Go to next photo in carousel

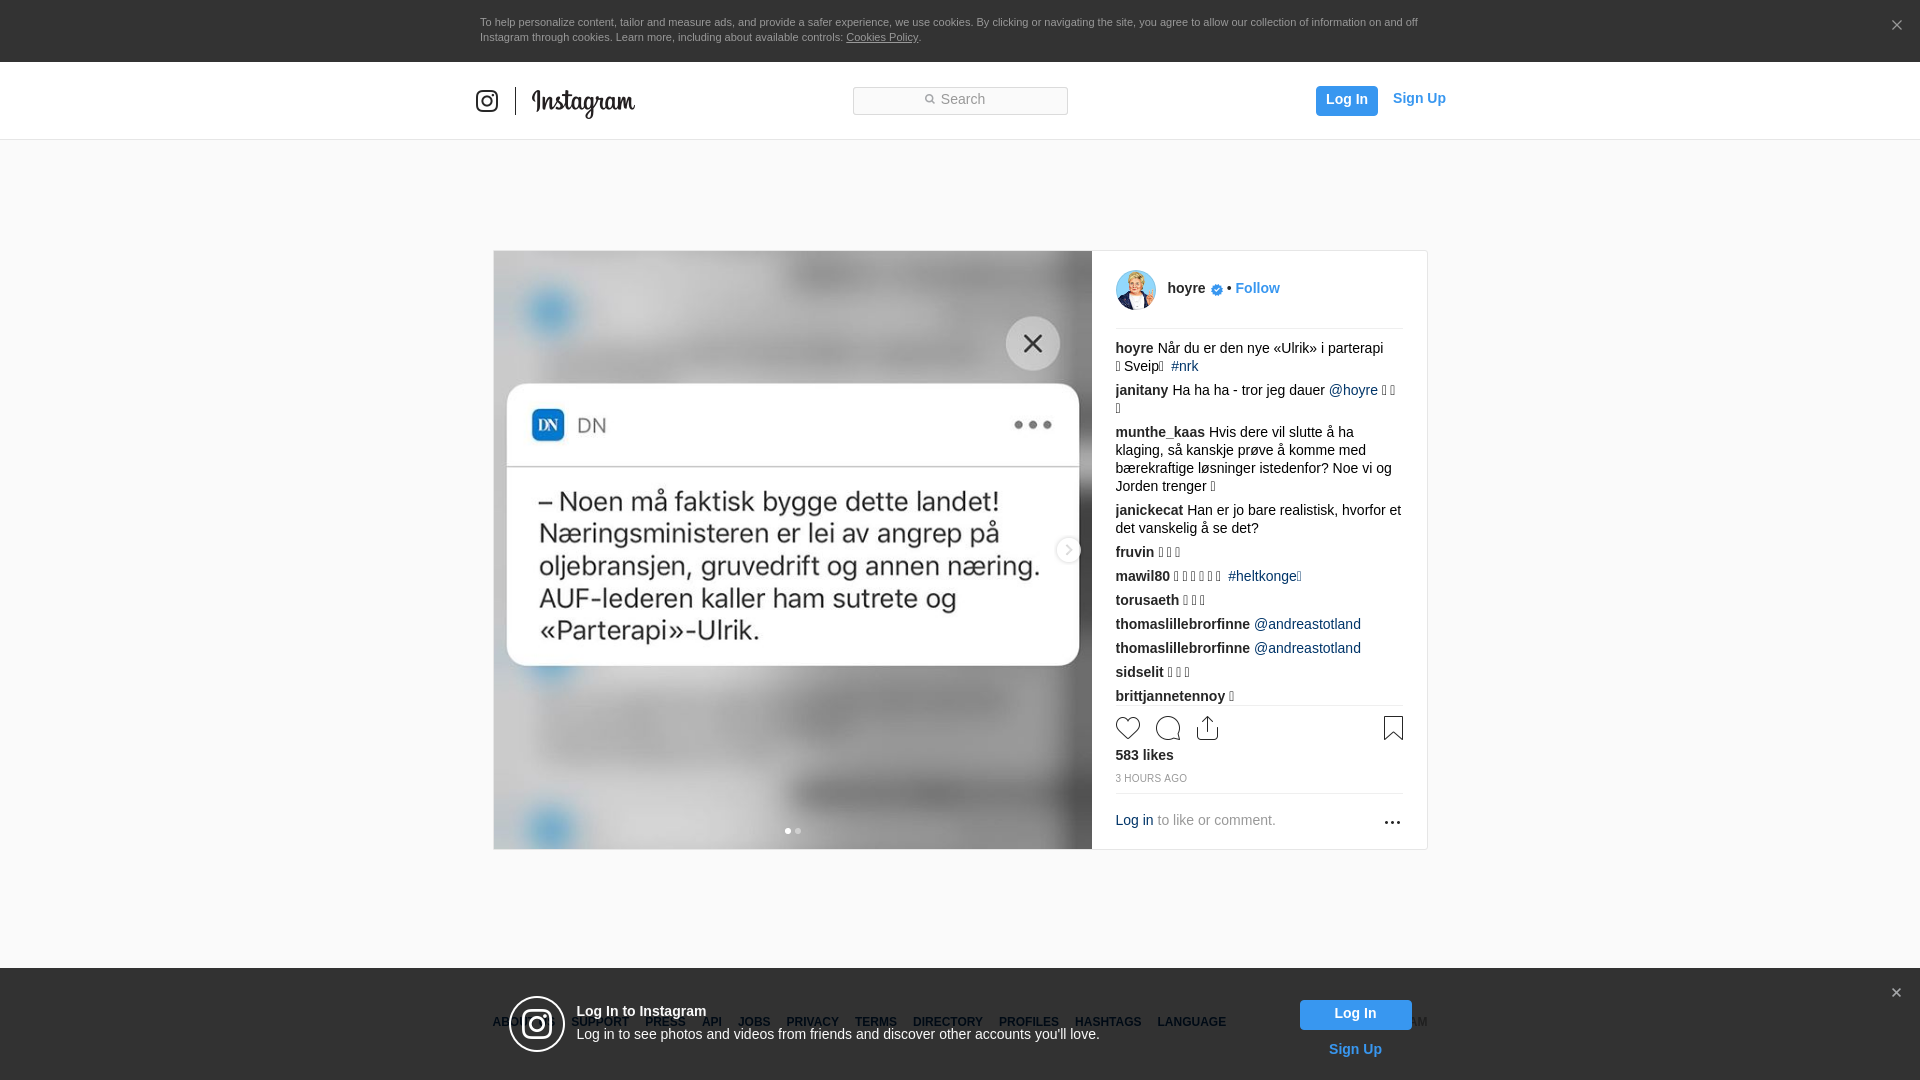[1068, 550]
